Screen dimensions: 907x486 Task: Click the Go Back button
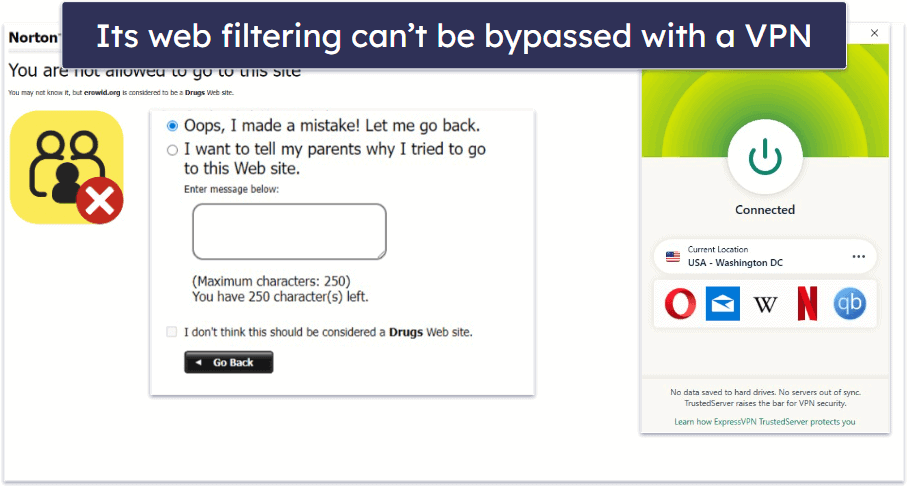click(x=228, y=362)
